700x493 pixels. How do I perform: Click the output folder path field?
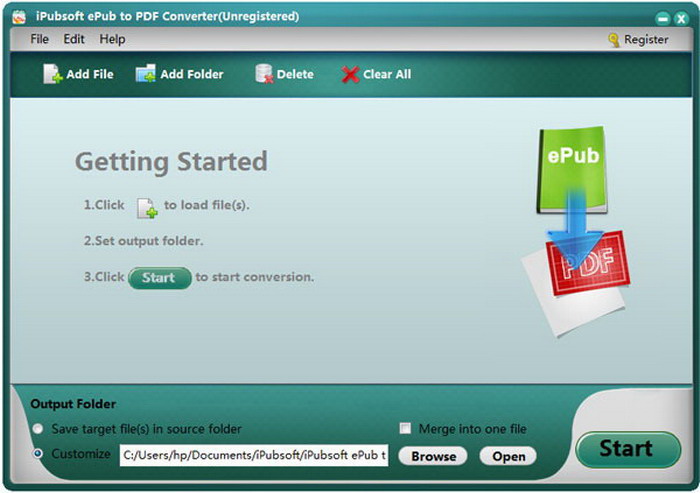pyautogui.click(x=254, y=455)
